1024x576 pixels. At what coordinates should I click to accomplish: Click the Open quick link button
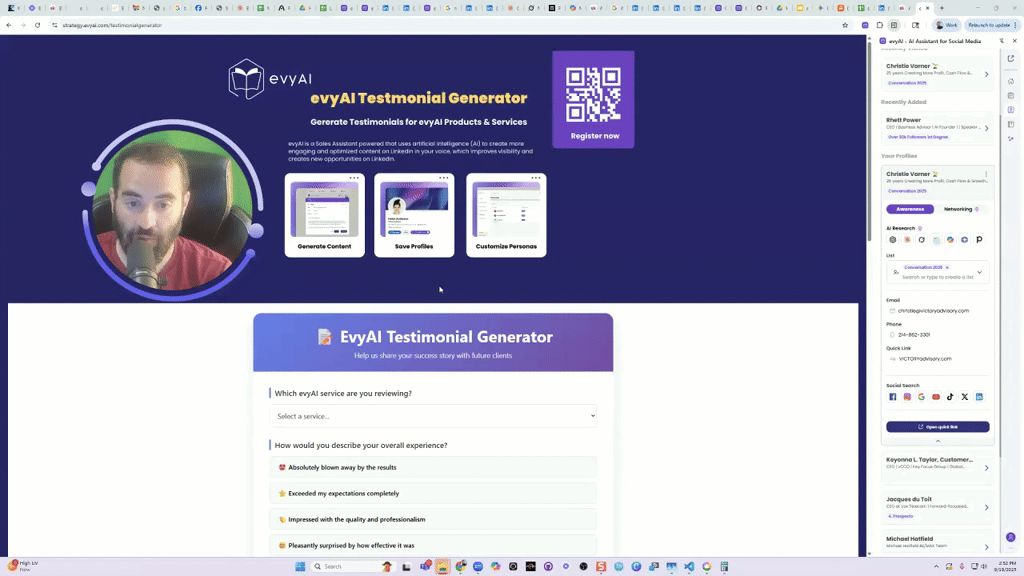(x=938, y=426)
